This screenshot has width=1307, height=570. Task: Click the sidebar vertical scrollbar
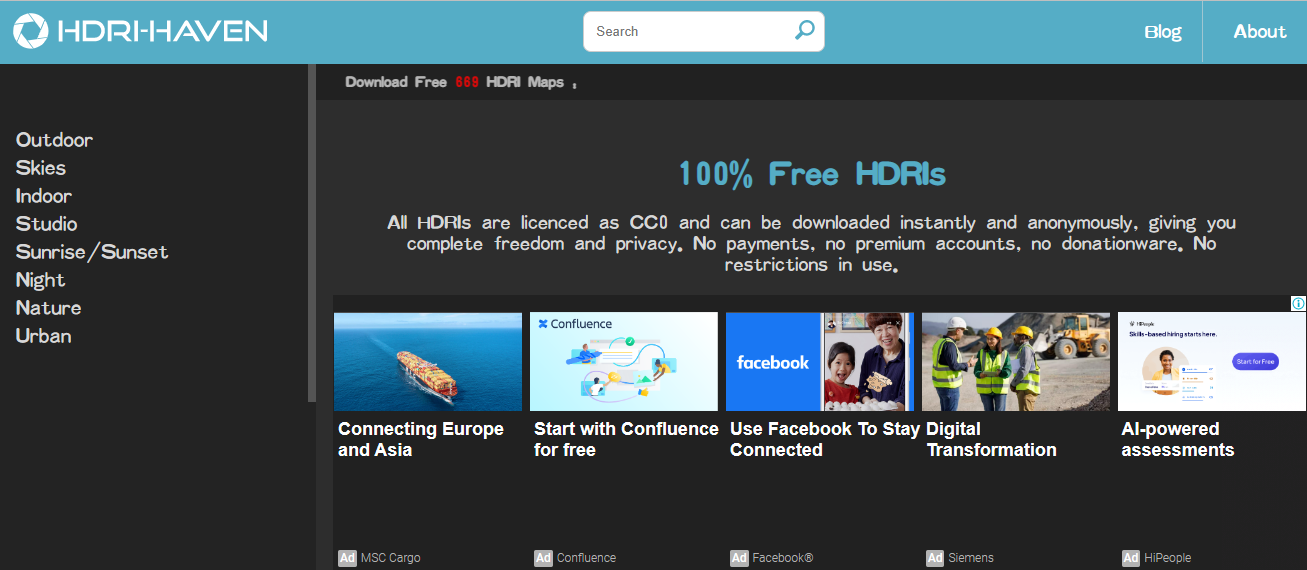(312, 233)
